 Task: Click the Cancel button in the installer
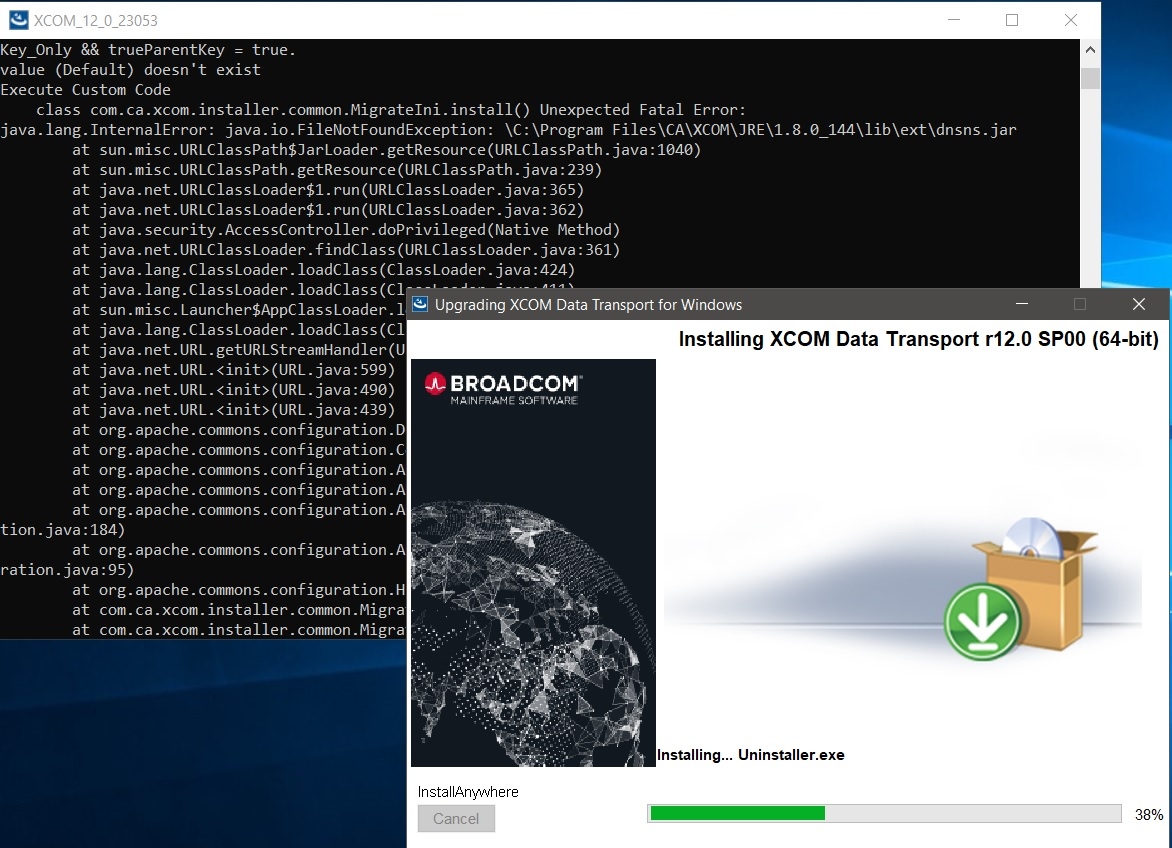click(x=456, y=819)
